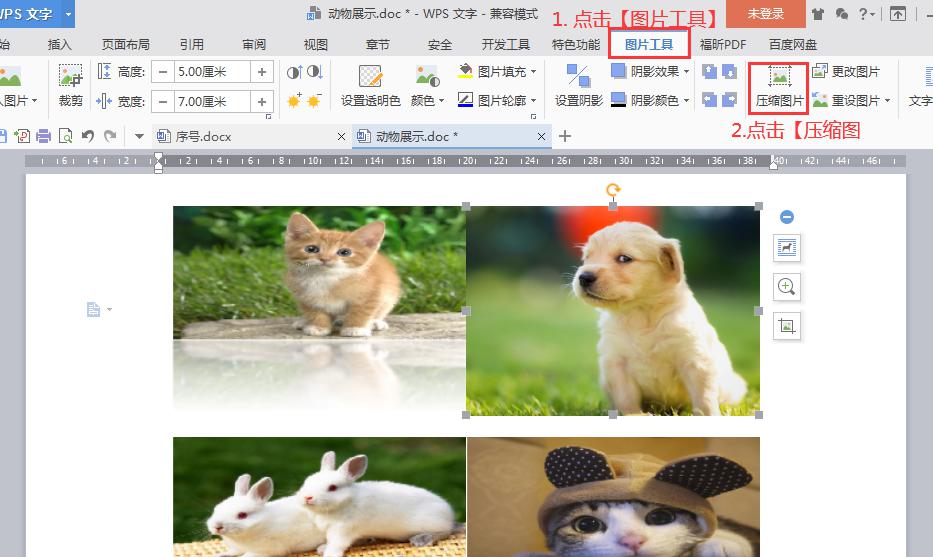Image resolution: width=933 pixels, height=557 pixels.
Task: Click blue minus button beside puppy image
Action: [x=787, y=217]
